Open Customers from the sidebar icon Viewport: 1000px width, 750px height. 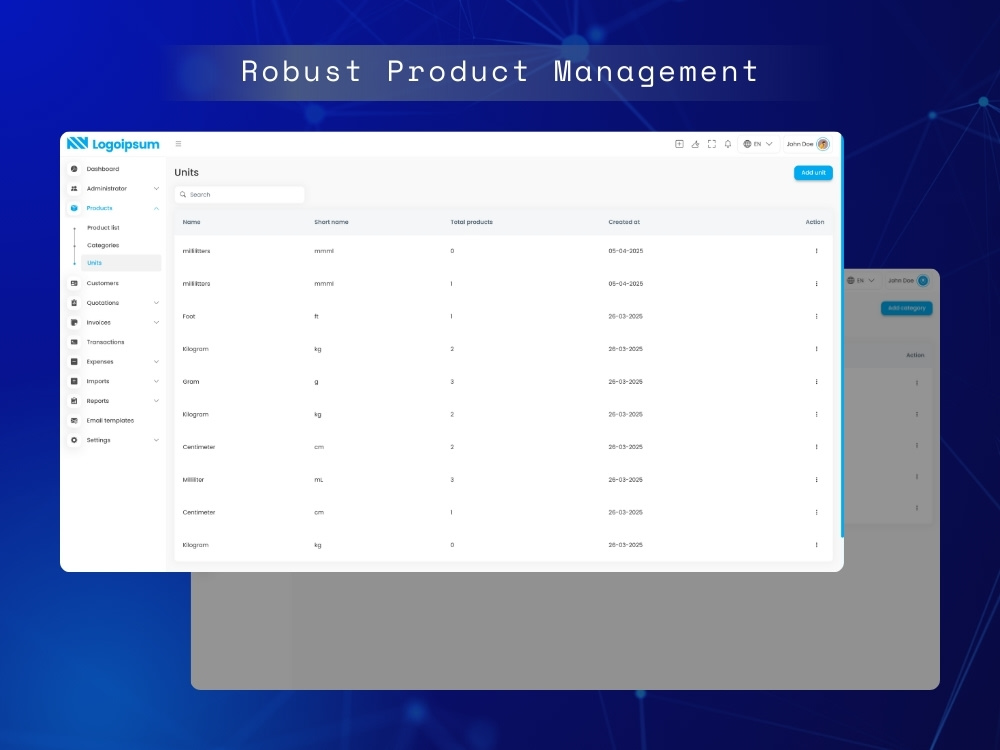pos(74,283)
